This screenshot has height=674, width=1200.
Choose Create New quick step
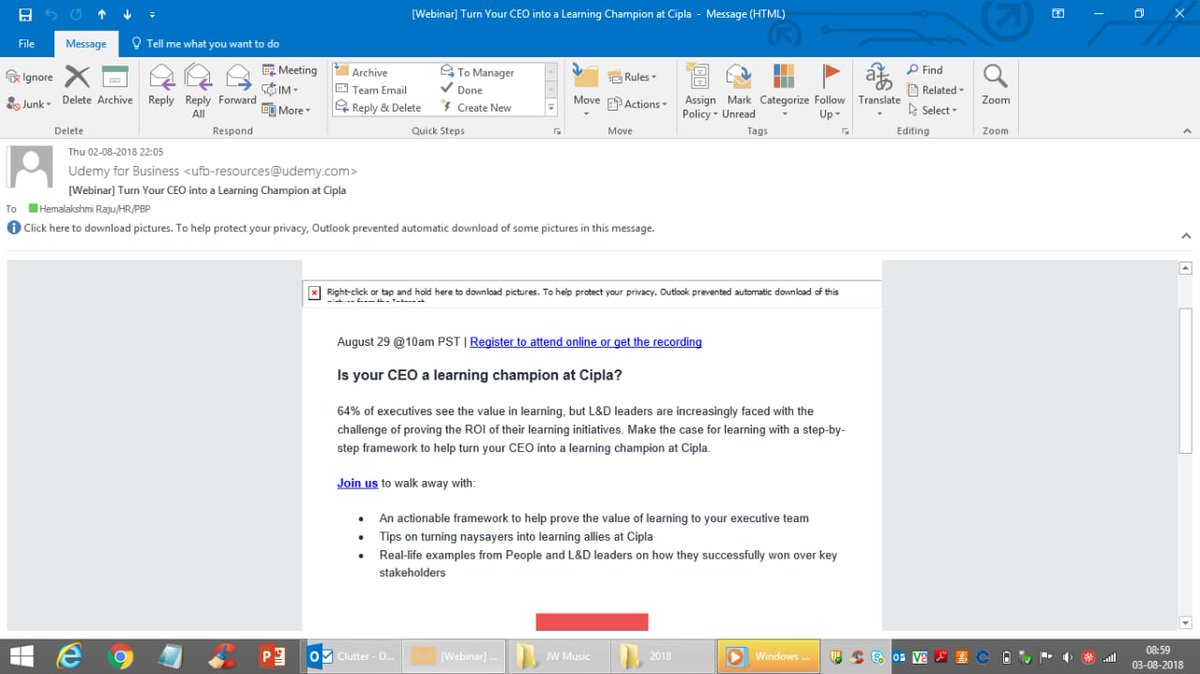[476, 108]
